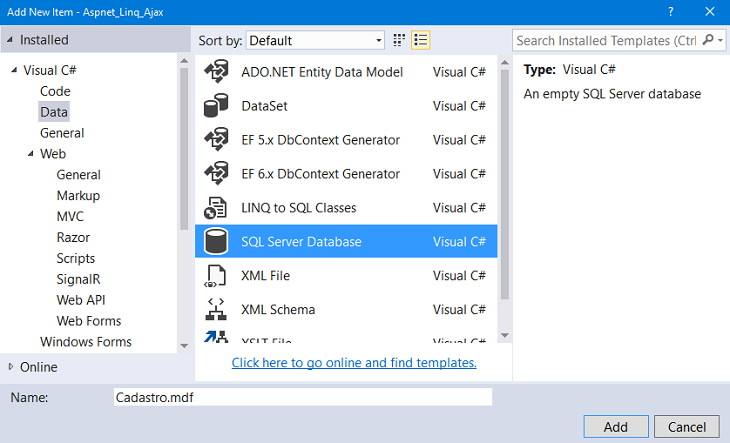The width and height of the screenshot is (730, 443).
Task: Click the LINQ to SQL Classes icon
Action: (216, 208)
